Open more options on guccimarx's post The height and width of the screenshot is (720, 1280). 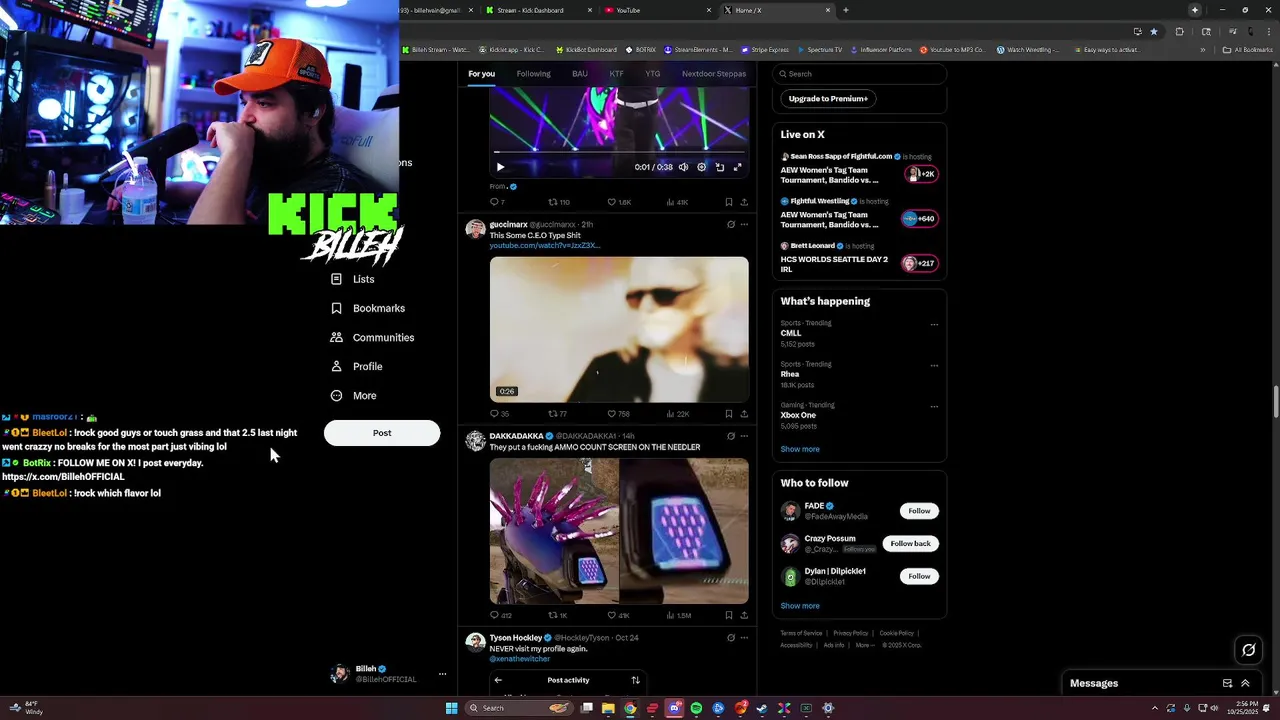pos(744,225)
